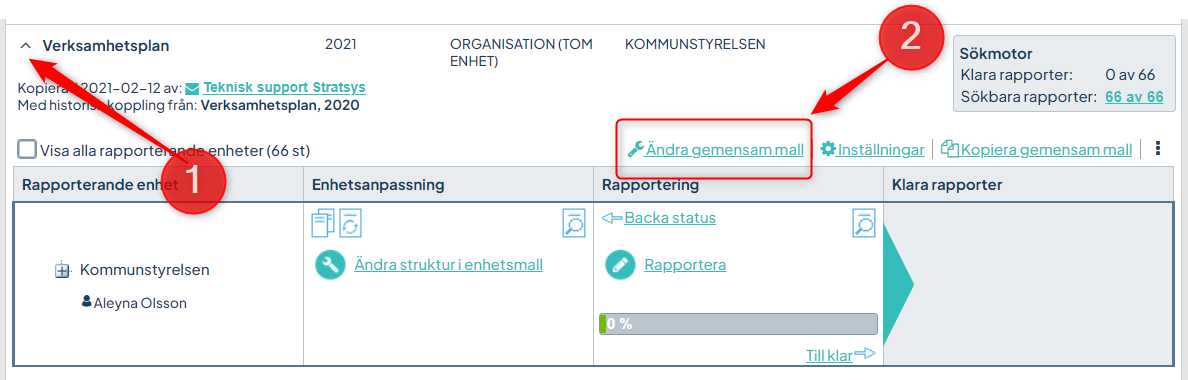Click Till klar arrow link

840,355
